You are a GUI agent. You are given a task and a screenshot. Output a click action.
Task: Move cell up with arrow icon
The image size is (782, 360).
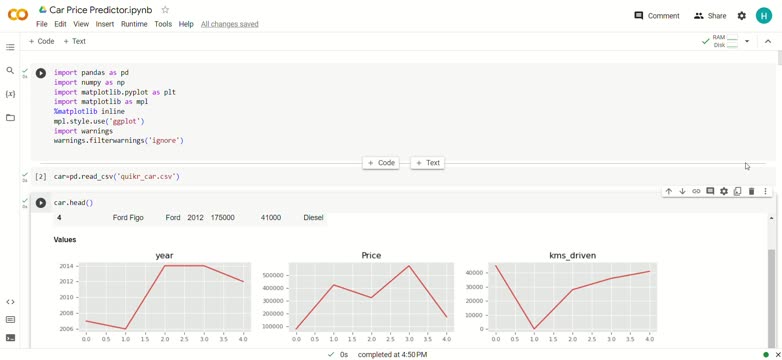(x=669, y=191)
